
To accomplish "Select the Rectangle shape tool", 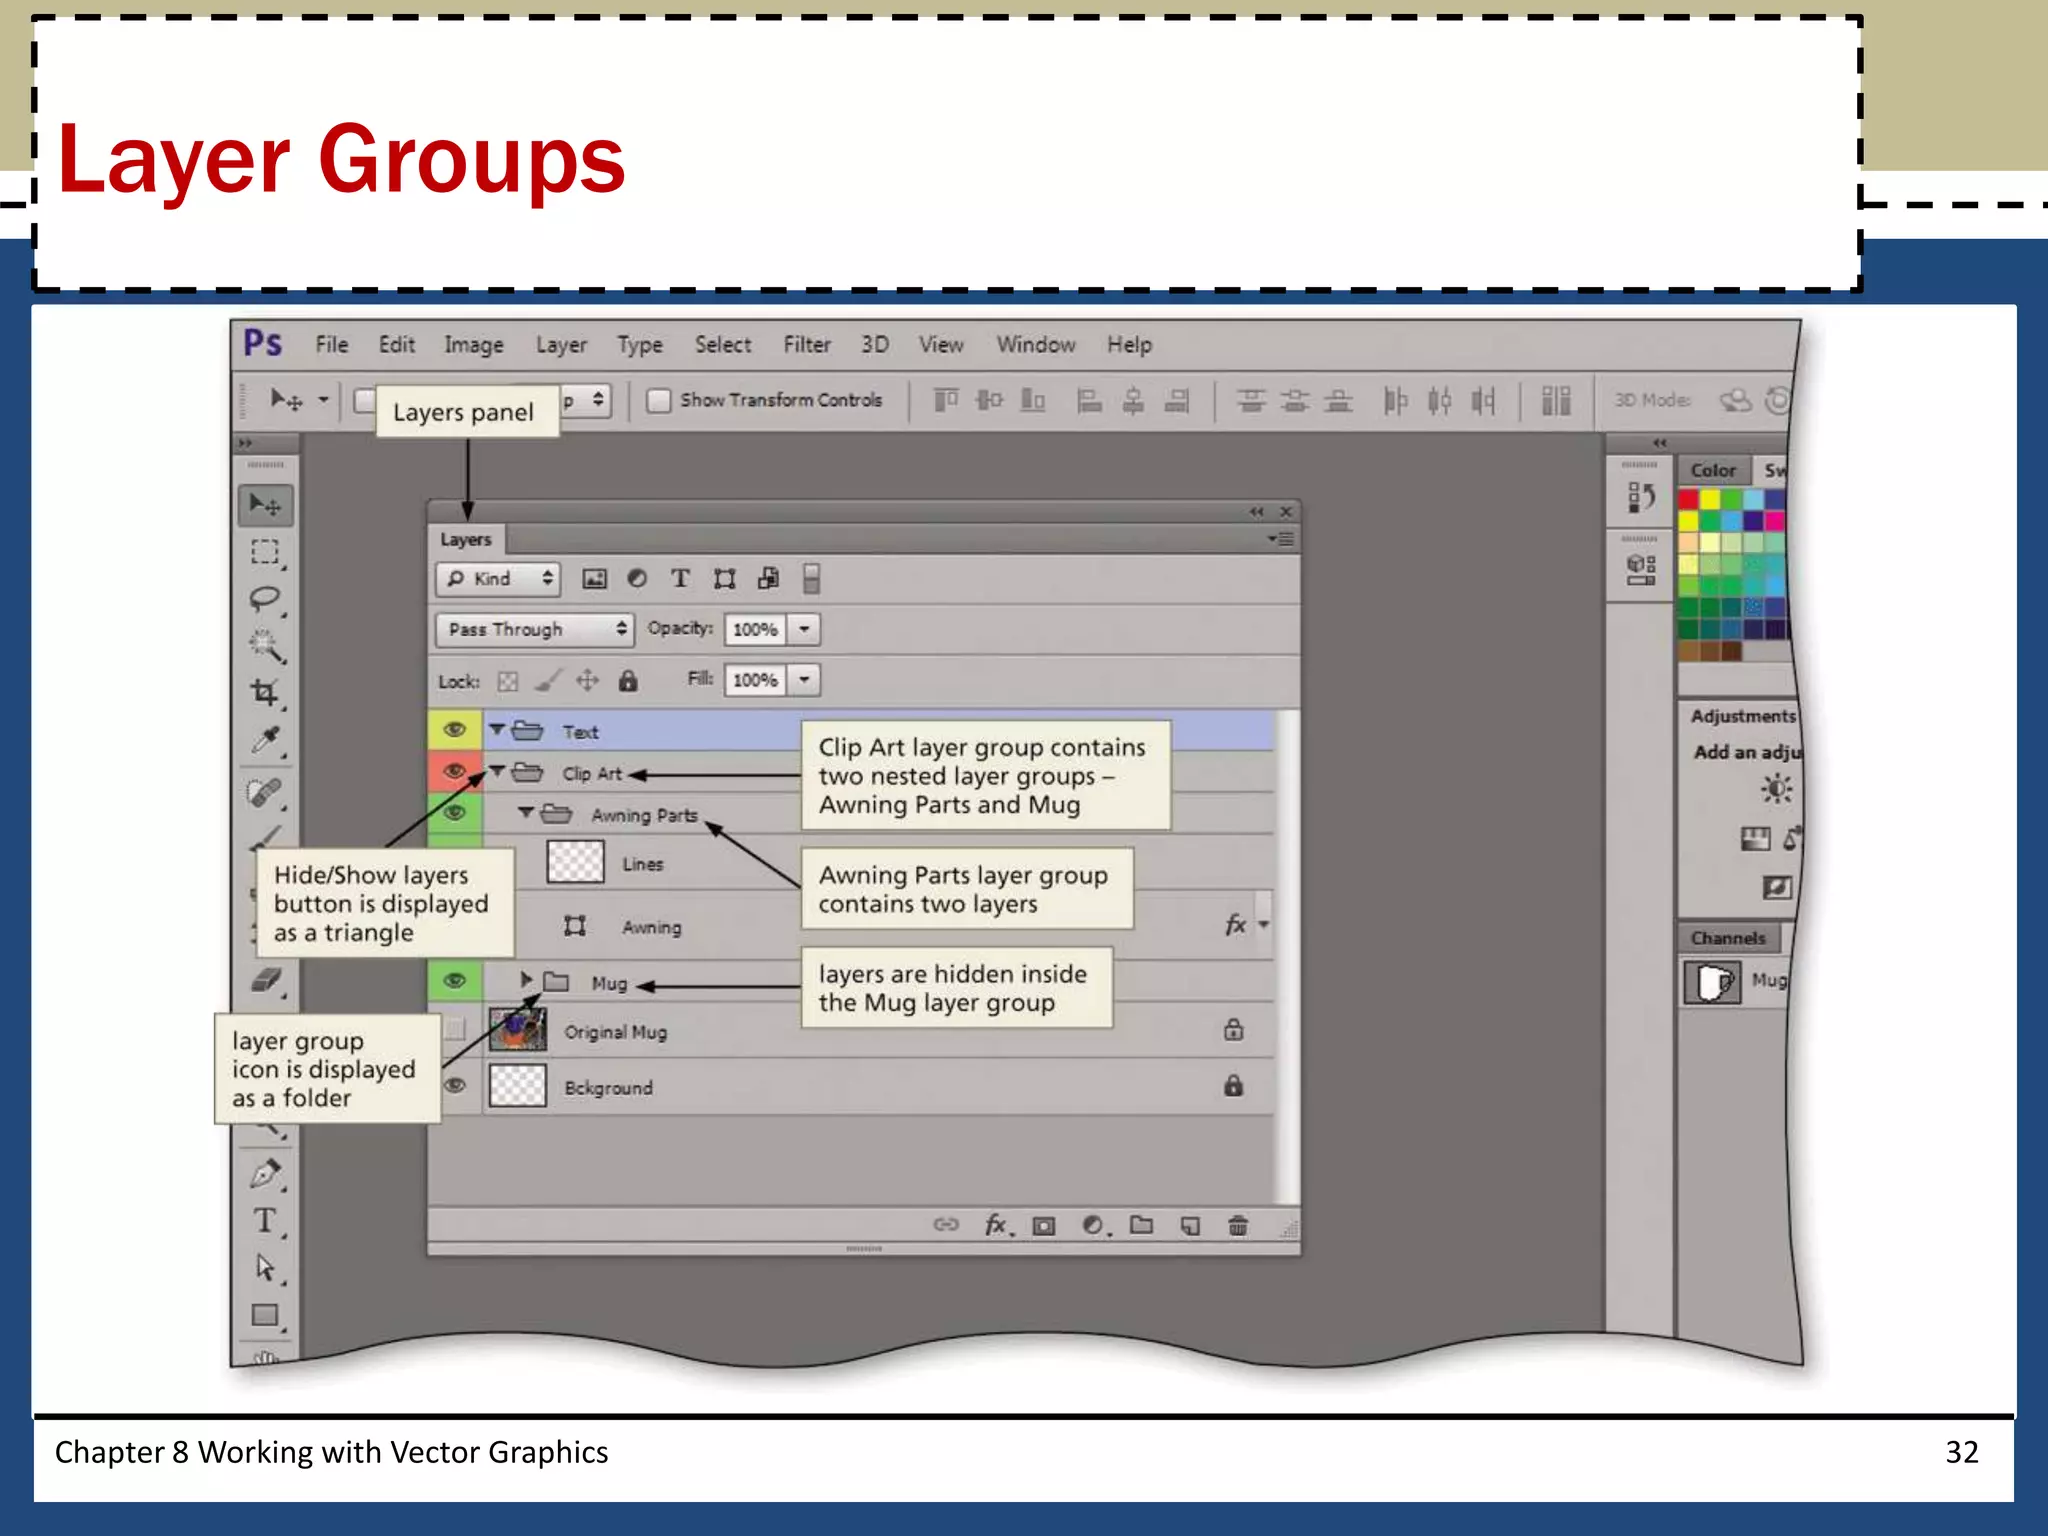I will (x=265, y=1315).
